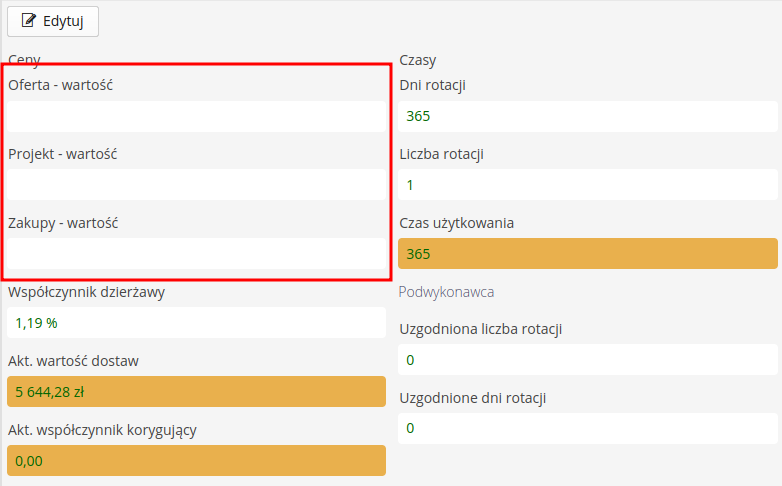Click the 'Czas użytkowania' label text
The width and height of the screenshot is (782, 486).
pos(456,223)
